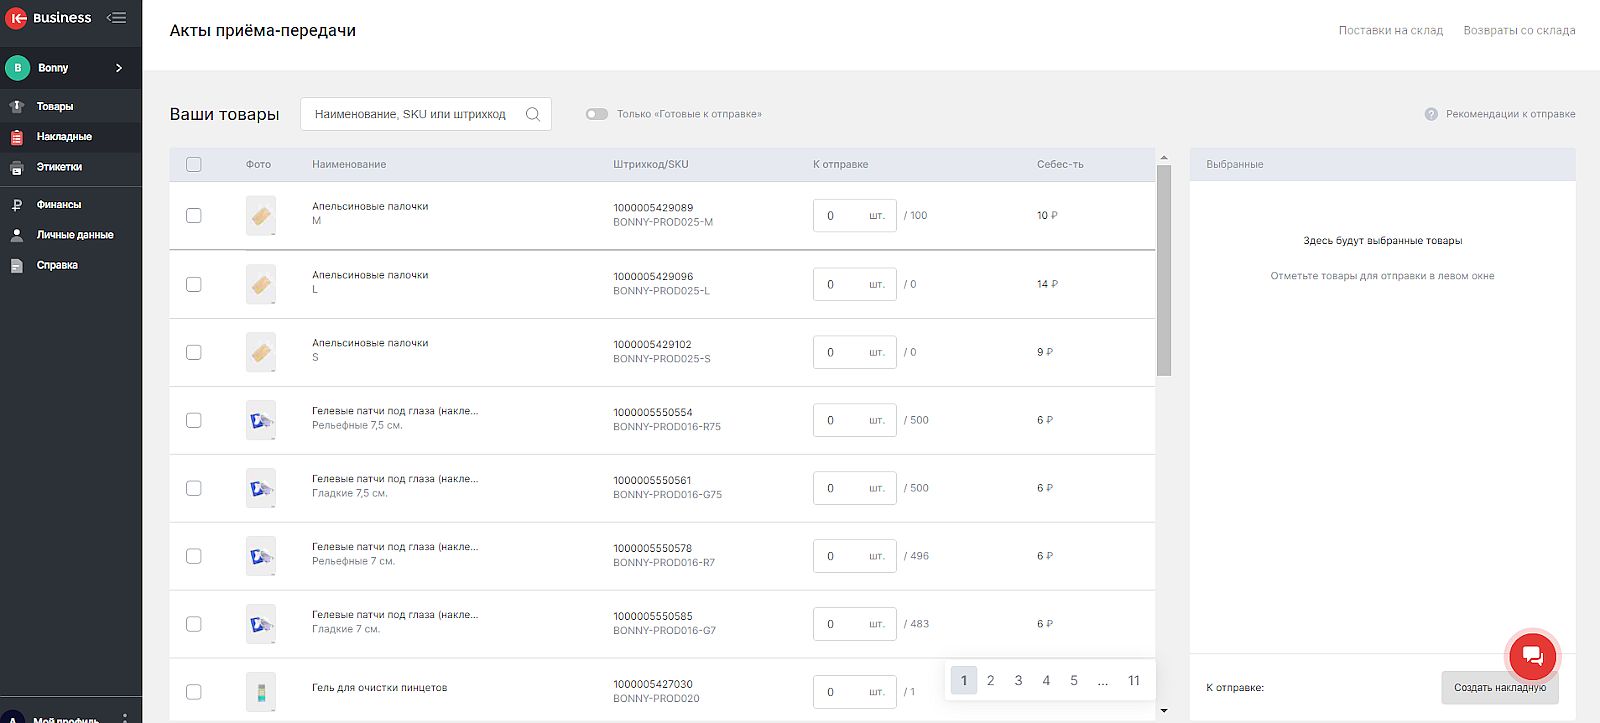Click the Создать накладную button
This screenshot has height=723, width=1600.
[x=1500, y=688]
